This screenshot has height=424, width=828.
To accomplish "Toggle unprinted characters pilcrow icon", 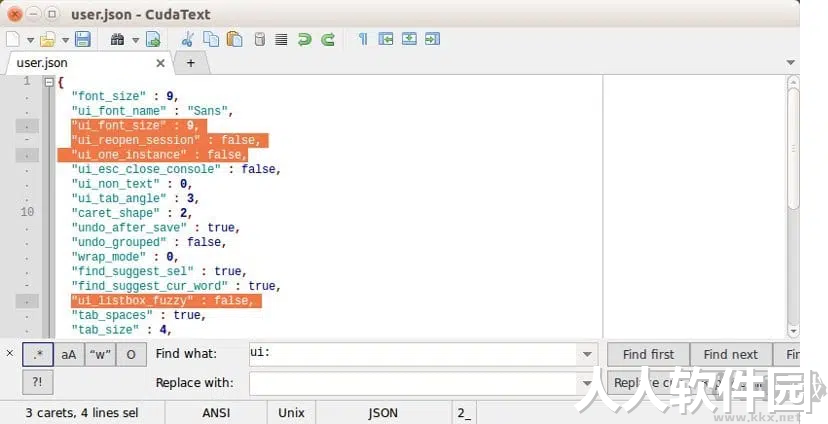I will coord(363,39).
